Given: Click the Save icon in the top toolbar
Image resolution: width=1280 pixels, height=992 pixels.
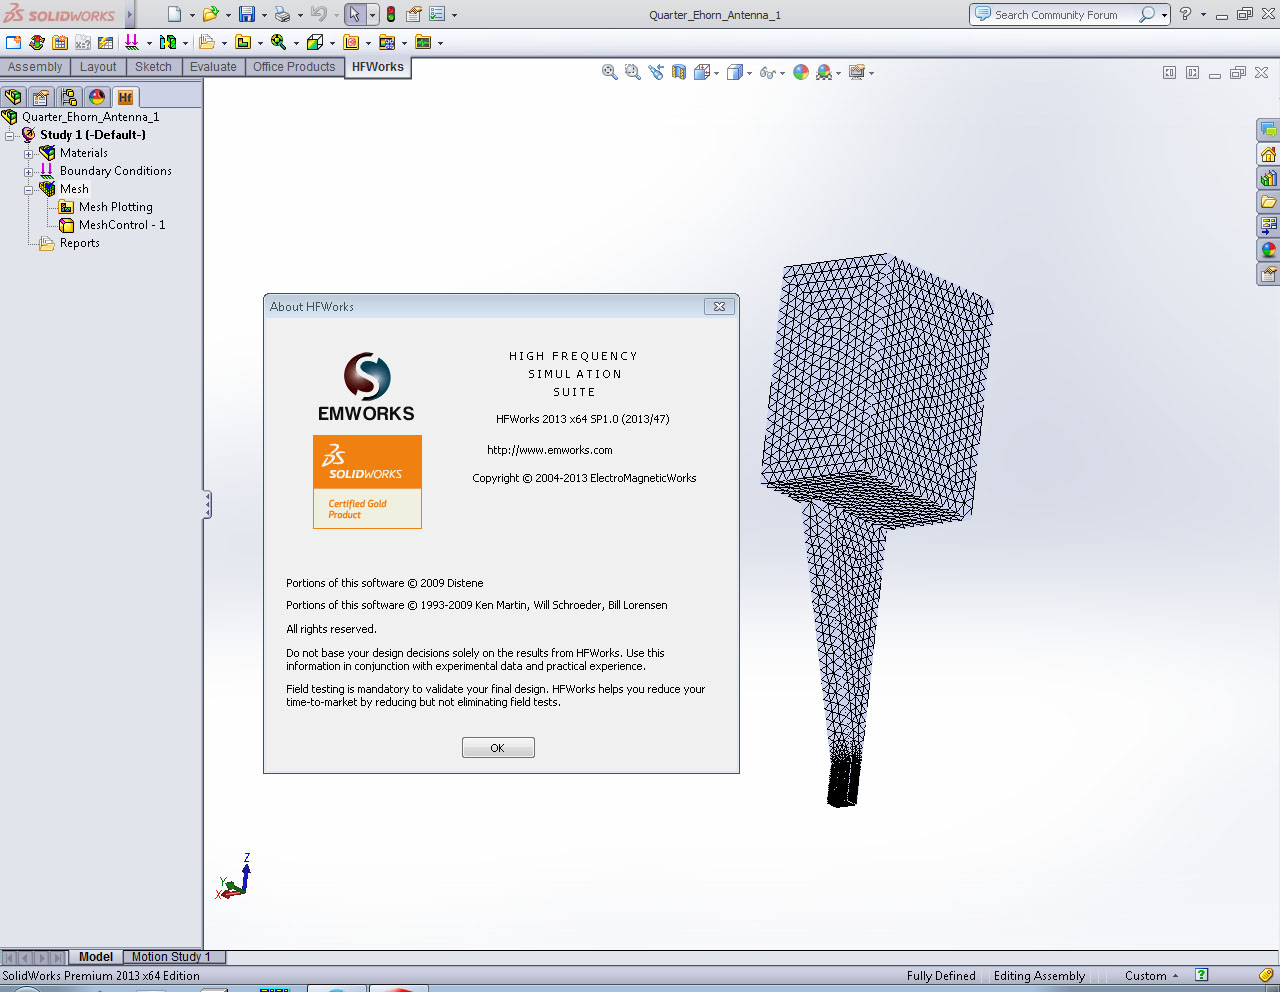Looking at the screenshot, I should (x=247, y=14).
